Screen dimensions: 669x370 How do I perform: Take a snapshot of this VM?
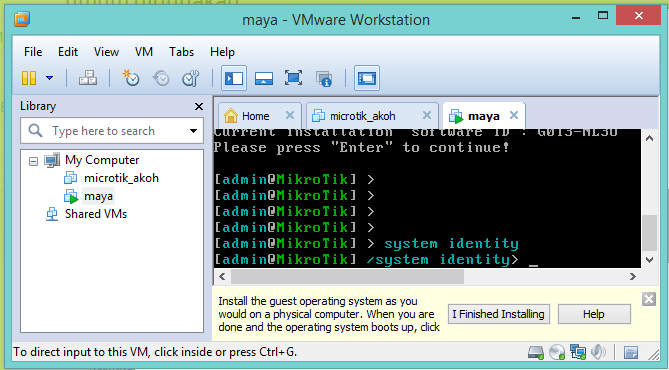coord(131,78)
